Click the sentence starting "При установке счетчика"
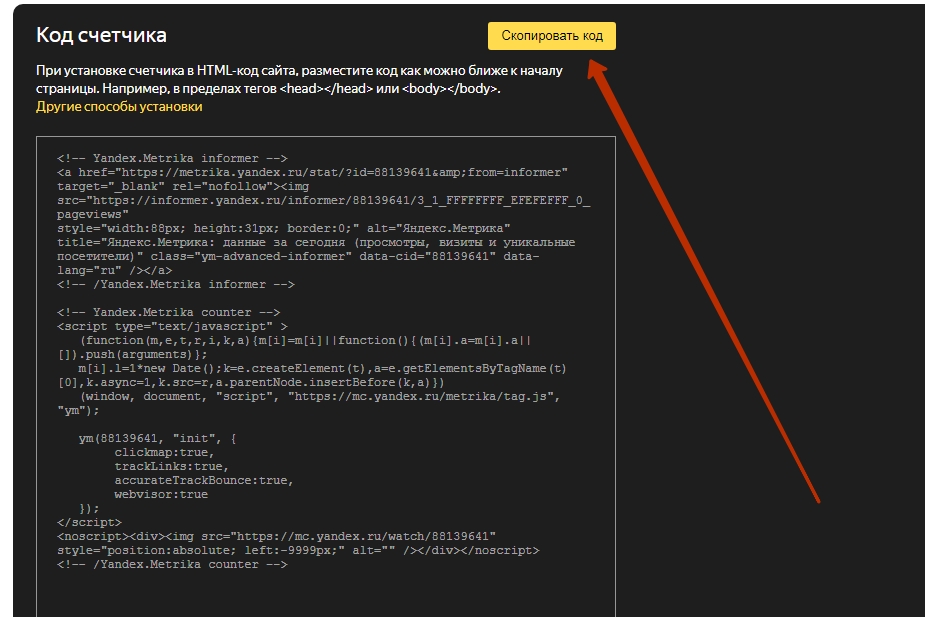Image resolution: width=925 pixels, height=617 pixels. point(299,80)
